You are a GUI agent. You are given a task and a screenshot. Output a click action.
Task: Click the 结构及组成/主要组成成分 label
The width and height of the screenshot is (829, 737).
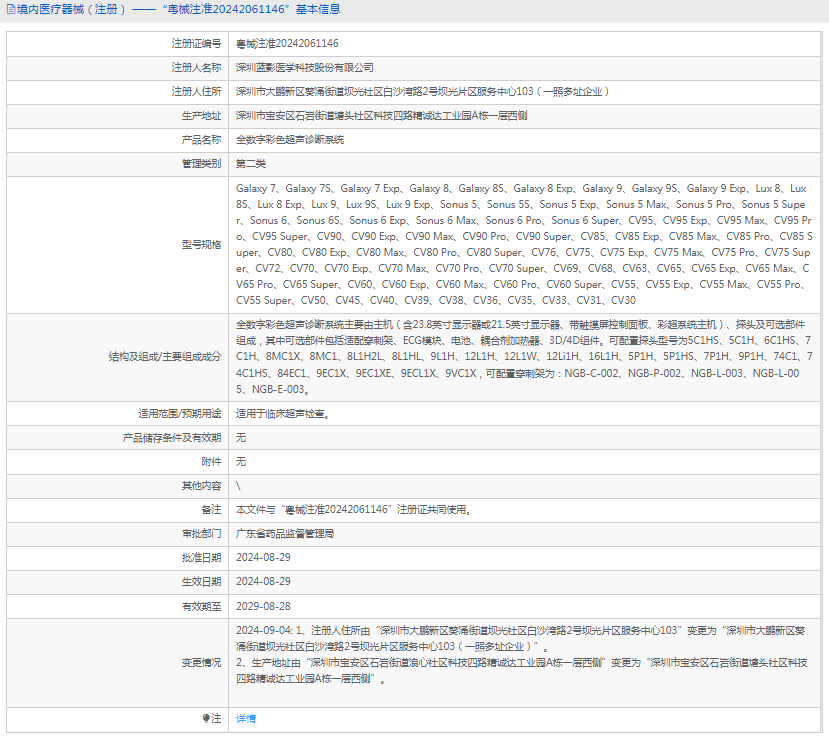coord(165,357)
